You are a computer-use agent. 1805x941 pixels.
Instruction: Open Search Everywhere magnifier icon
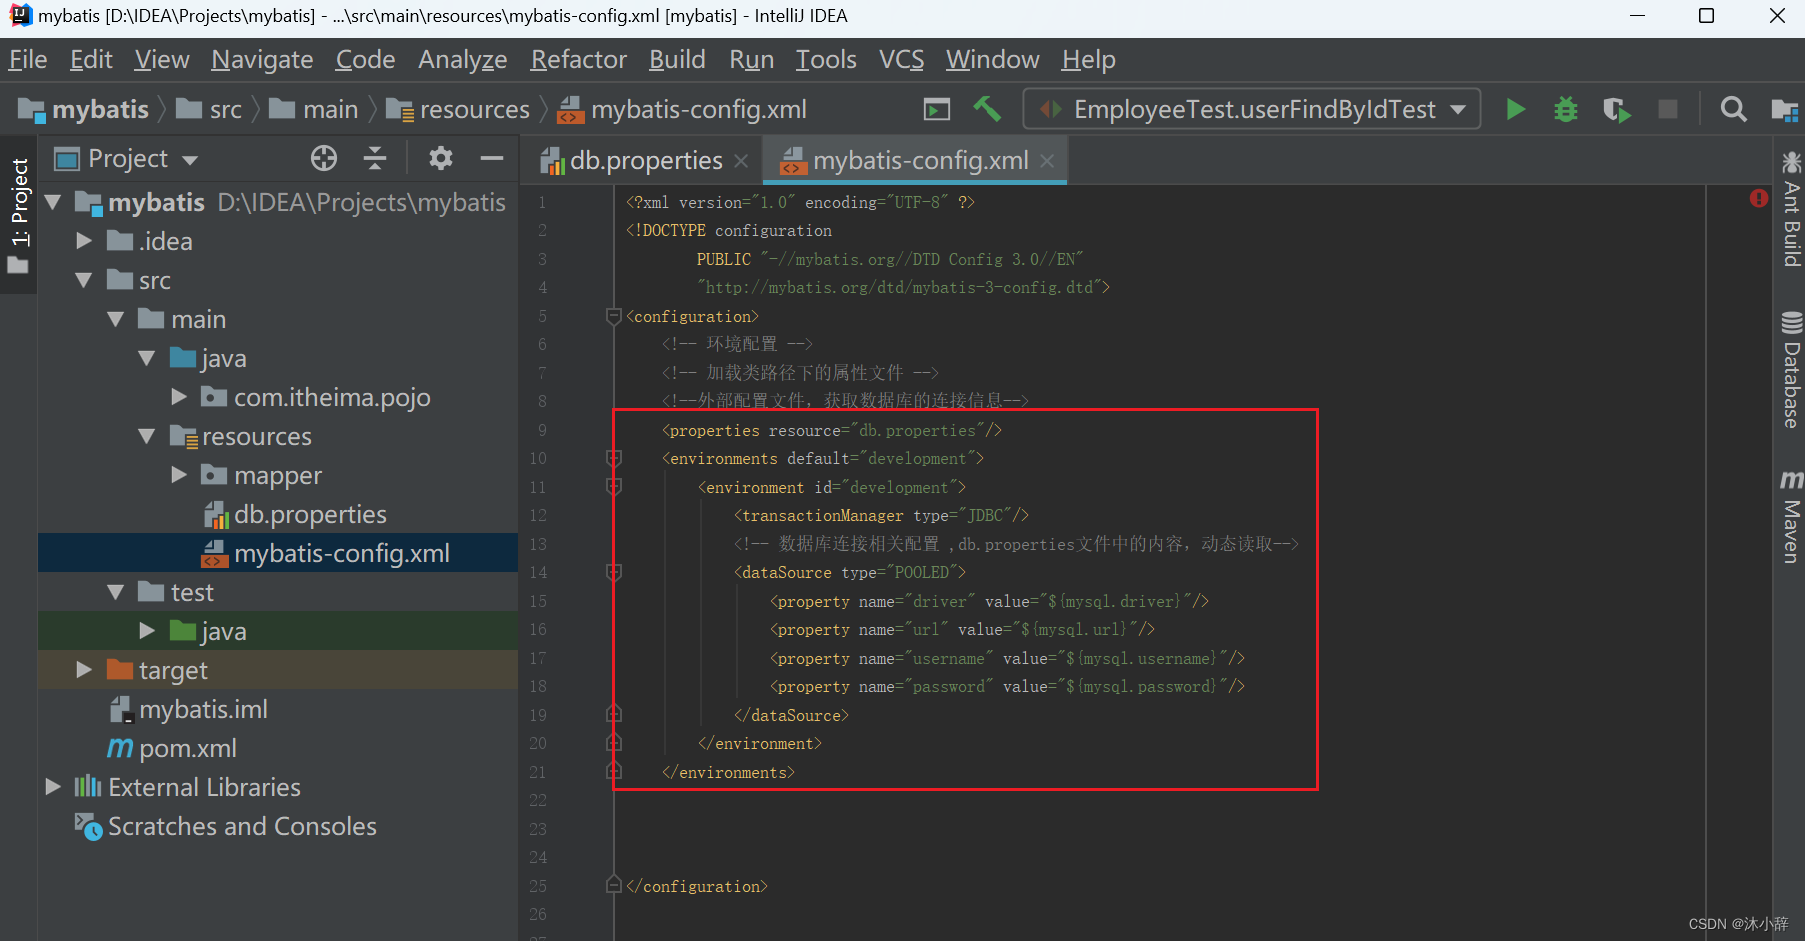1733,109
